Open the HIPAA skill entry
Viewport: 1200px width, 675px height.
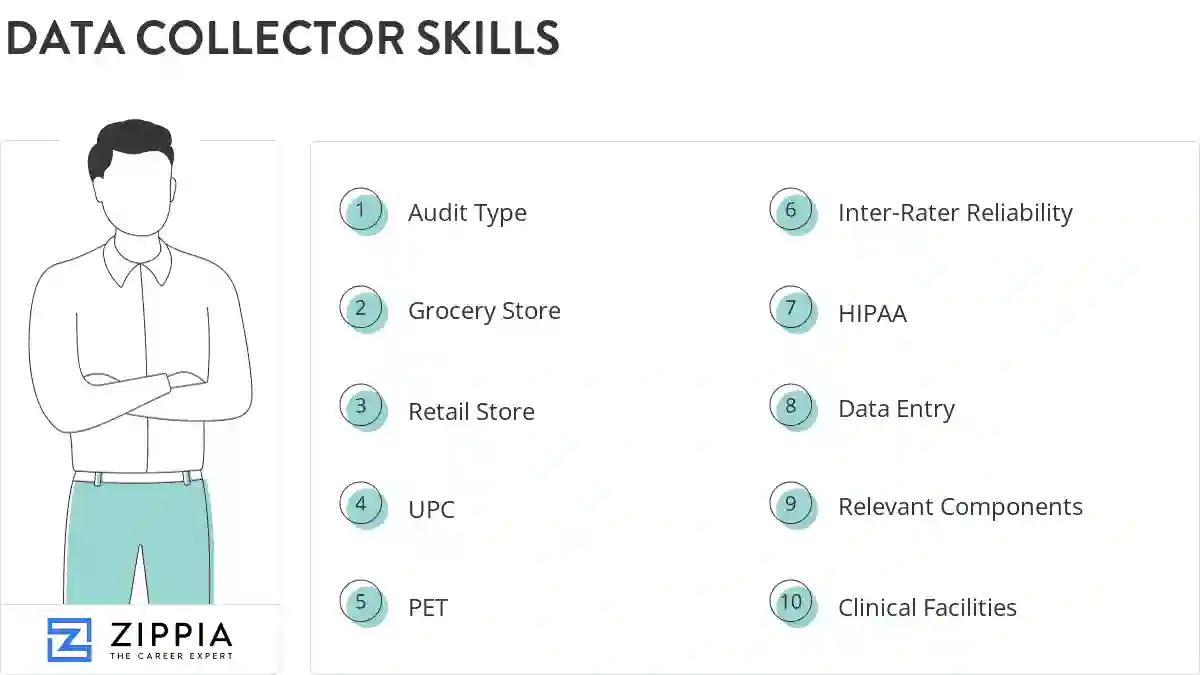(x=872, y=314)
